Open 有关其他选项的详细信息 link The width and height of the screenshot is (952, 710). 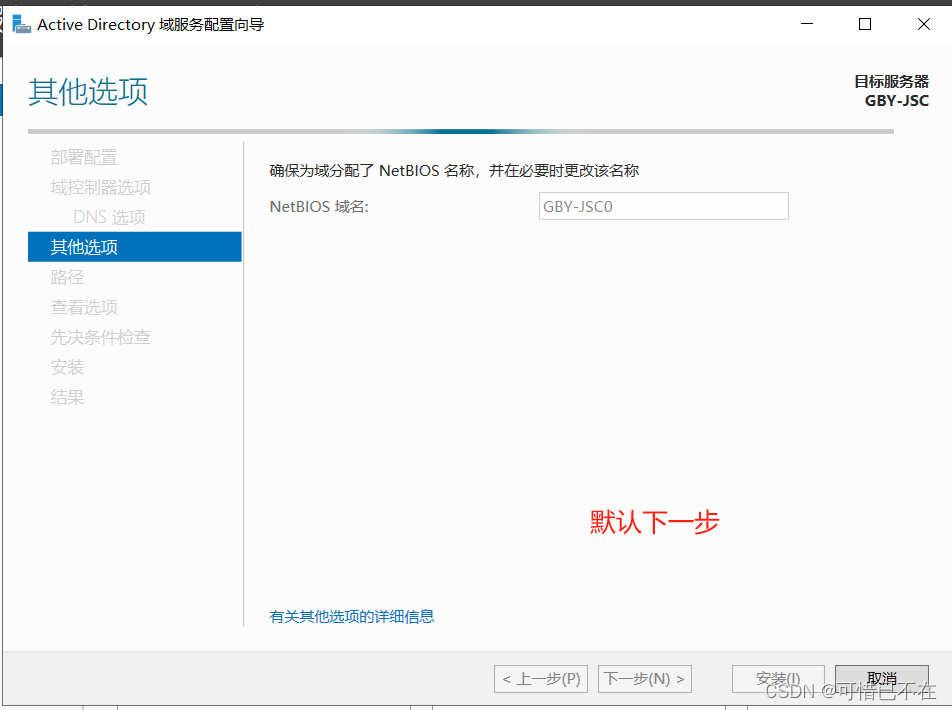[x=352, y=616]
